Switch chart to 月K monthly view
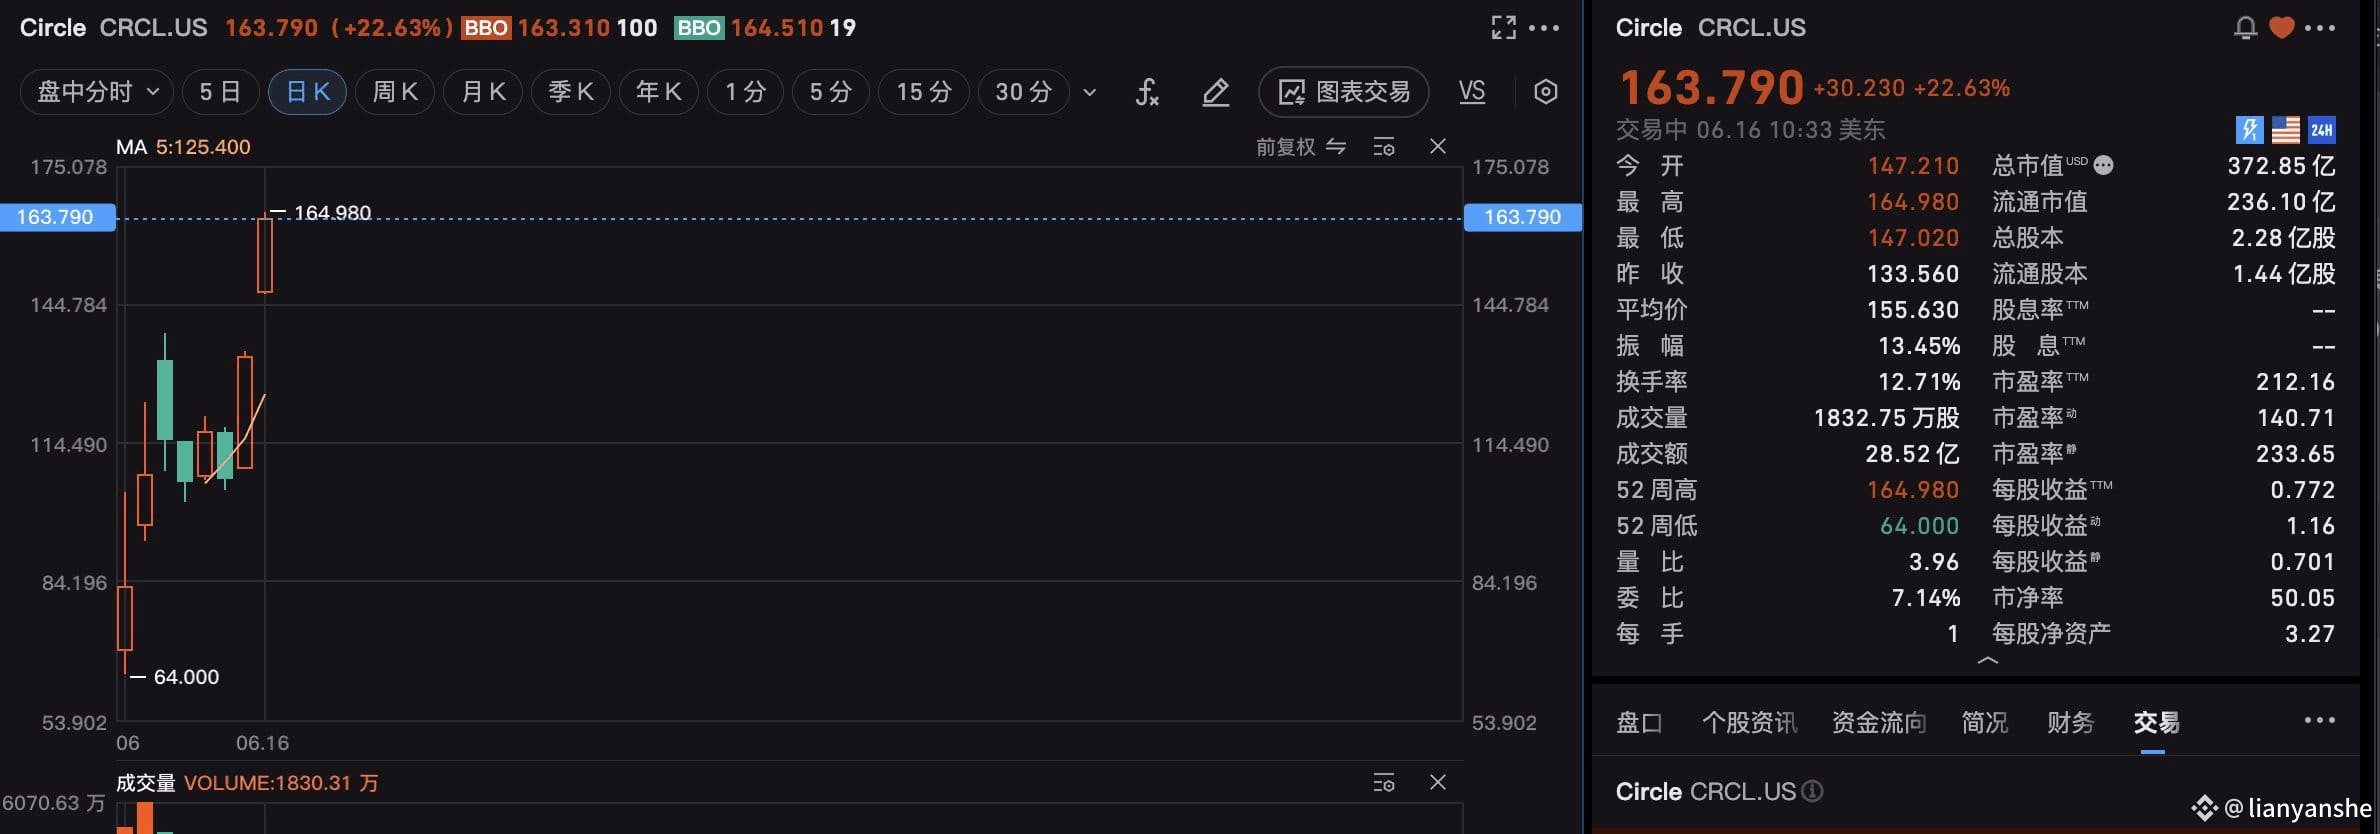 tap(483, 92)
